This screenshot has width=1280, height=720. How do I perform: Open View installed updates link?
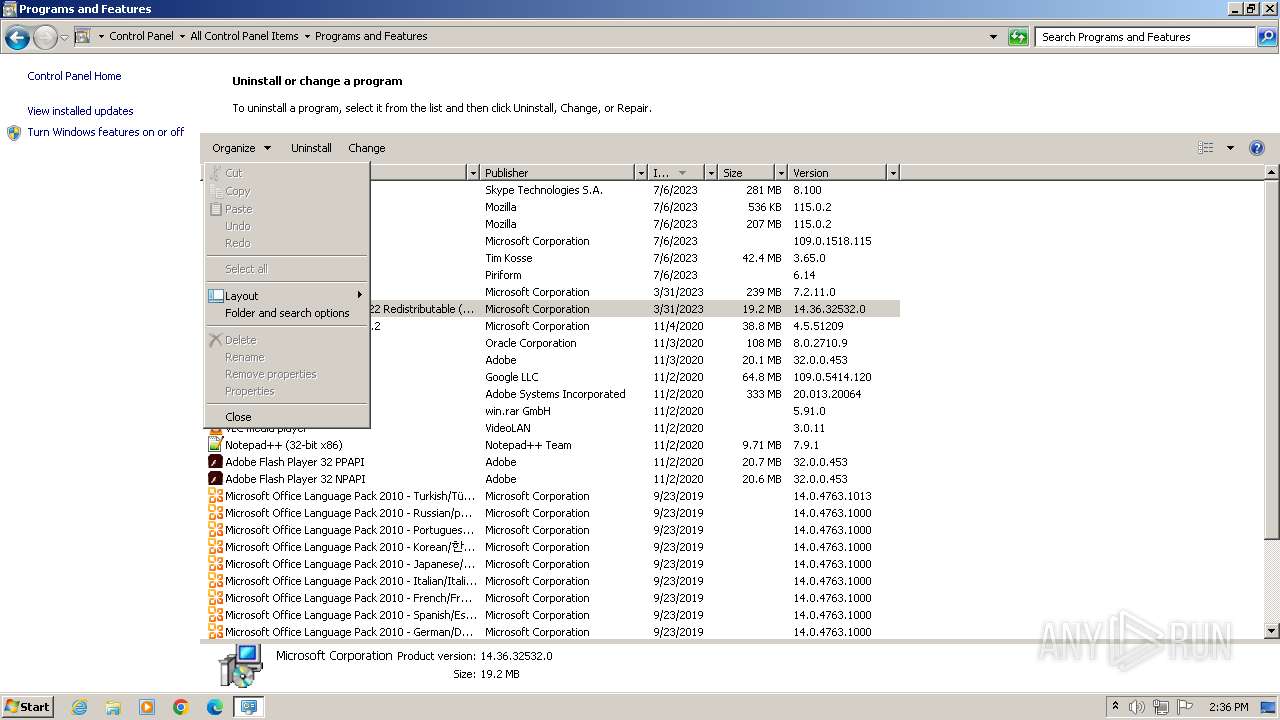click(x=80, y=111)
